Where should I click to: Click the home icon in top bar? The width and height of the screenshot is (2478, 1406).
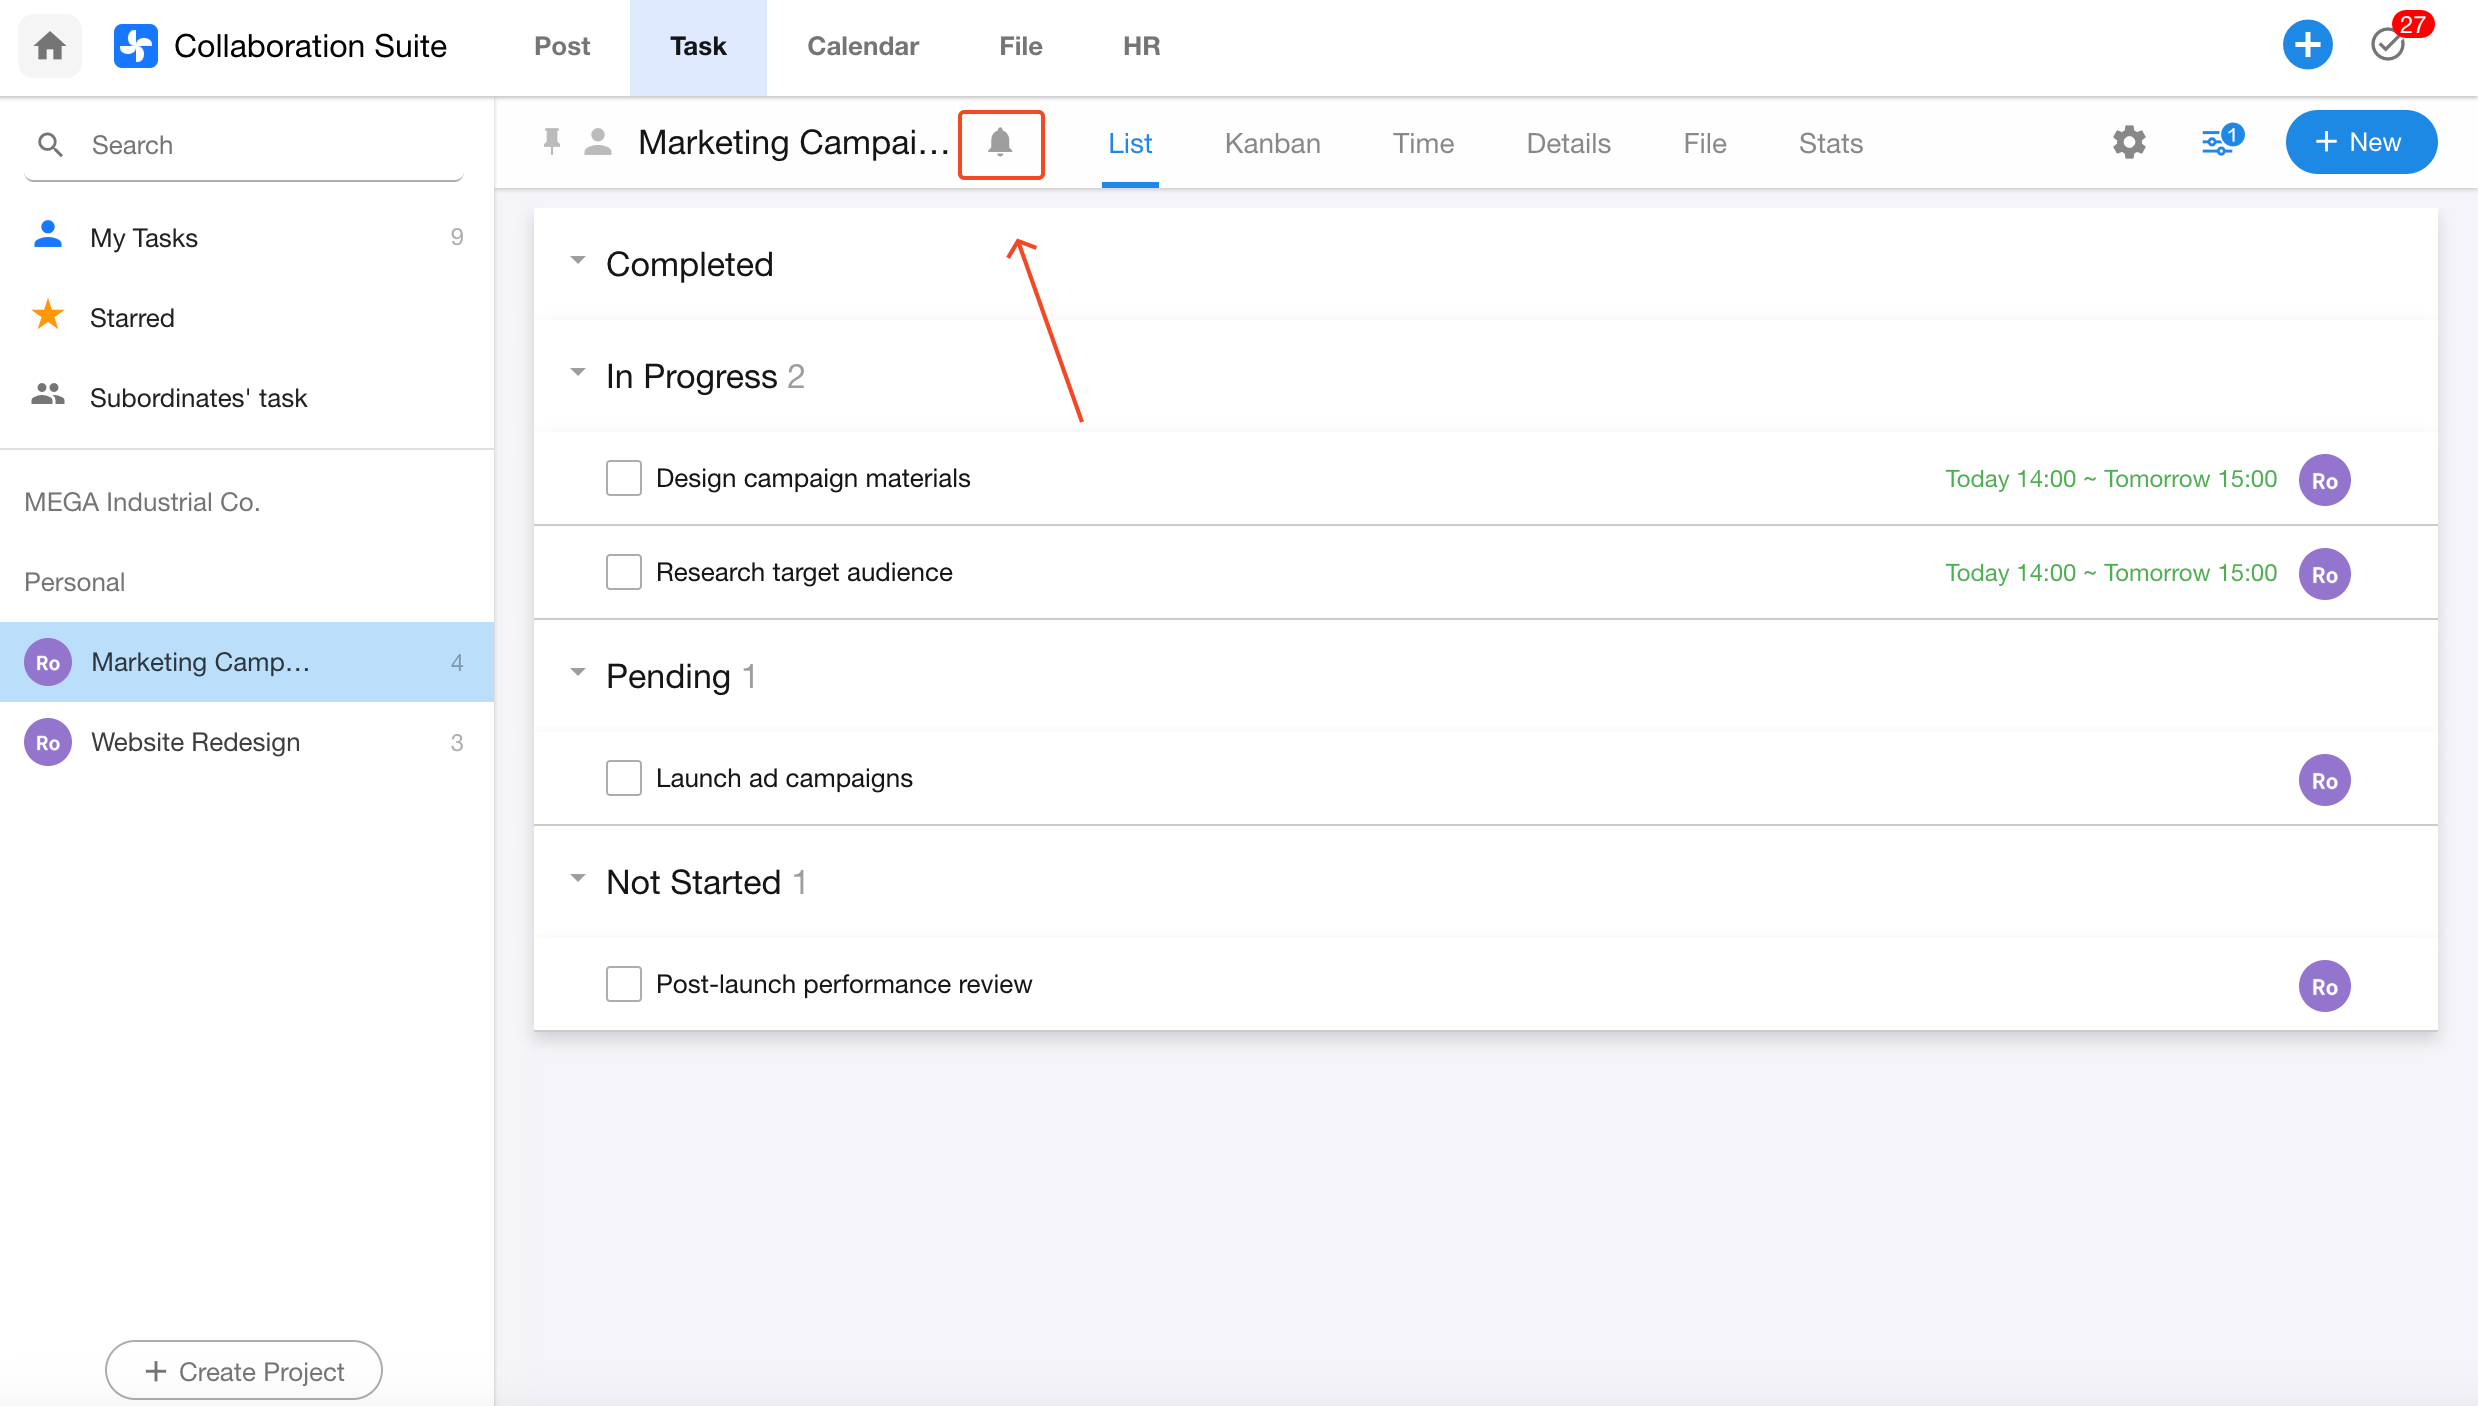50,46
